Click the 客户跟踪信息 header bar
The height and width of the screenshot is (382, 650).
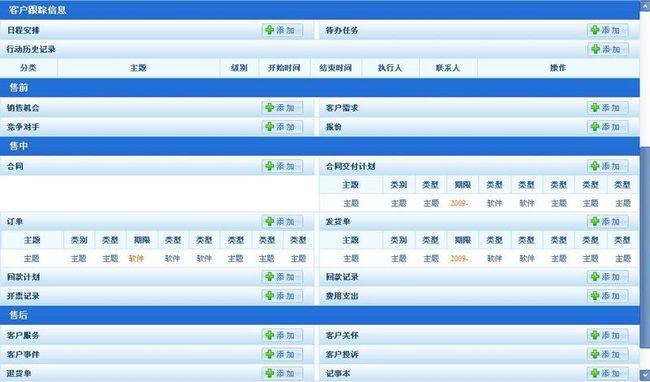pos(320,10)
